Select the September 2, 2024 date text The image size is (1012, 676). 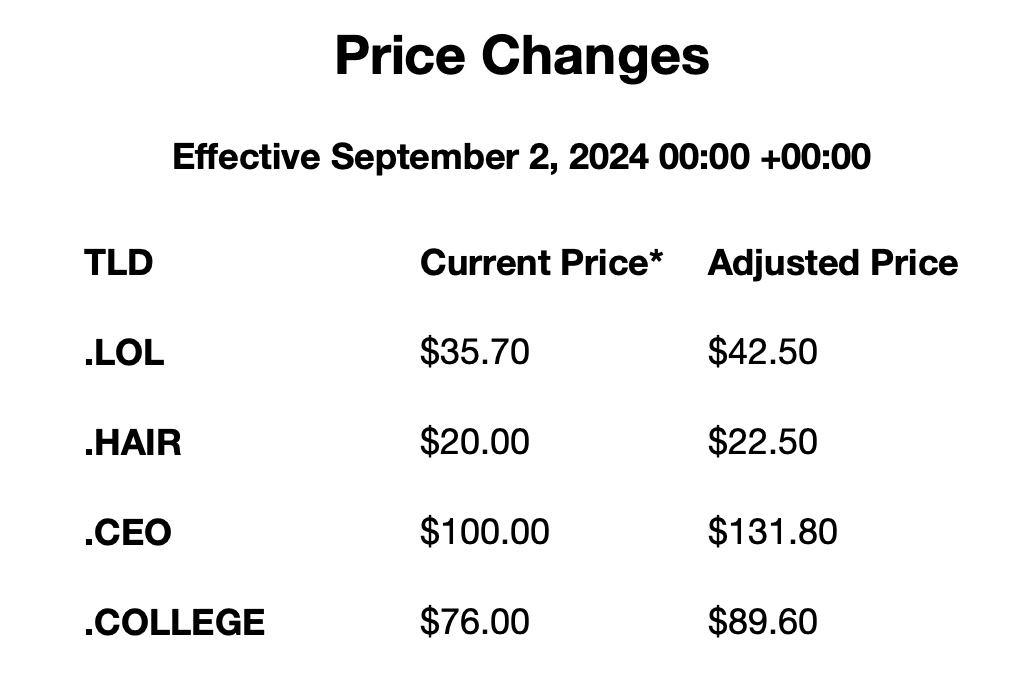489,158
